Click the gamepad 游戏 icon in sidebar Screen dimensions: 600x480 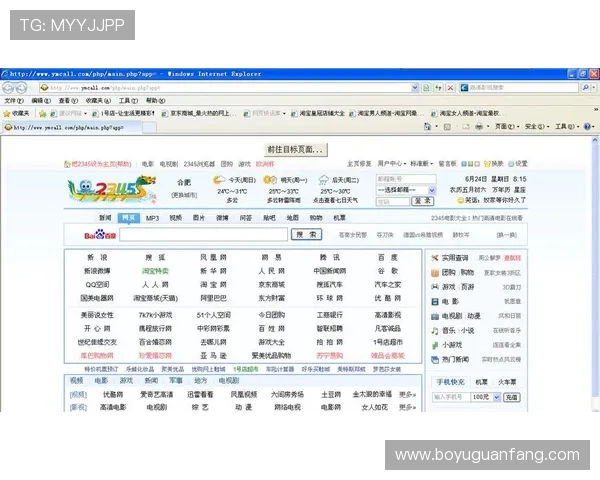pyautogui.click(x=435, y=287)
